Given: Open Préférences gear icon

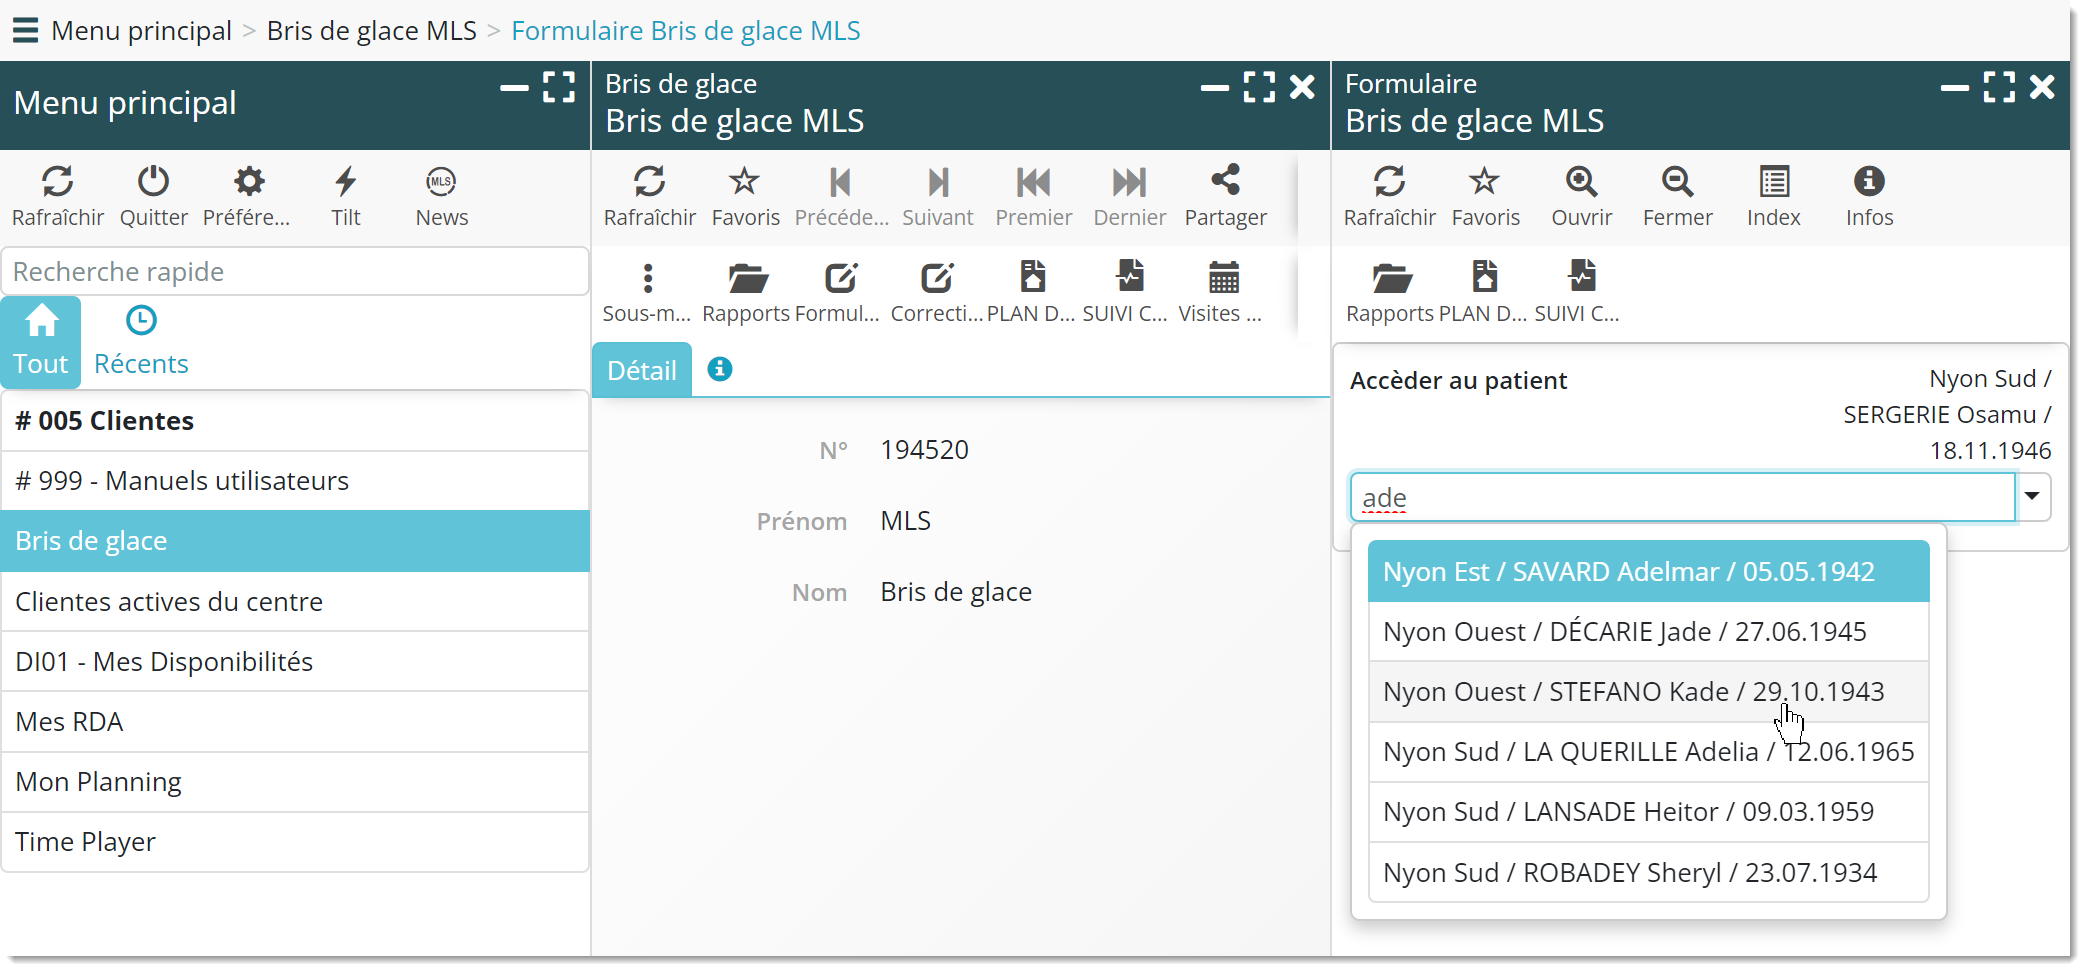Looking at the screenshot, I should 248,182.
